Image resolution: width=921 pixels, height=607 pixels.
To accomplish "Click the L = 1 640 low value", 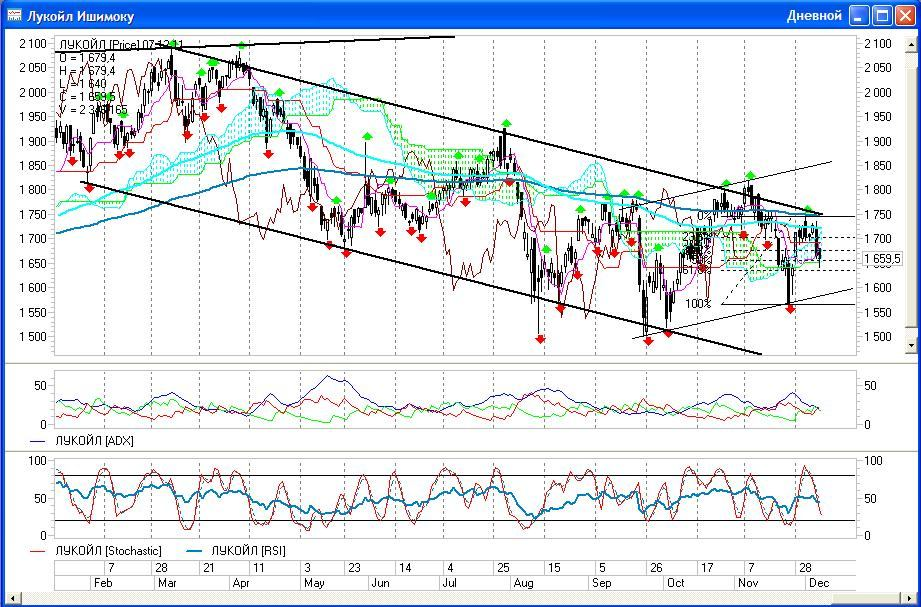I will click(83, 85).
